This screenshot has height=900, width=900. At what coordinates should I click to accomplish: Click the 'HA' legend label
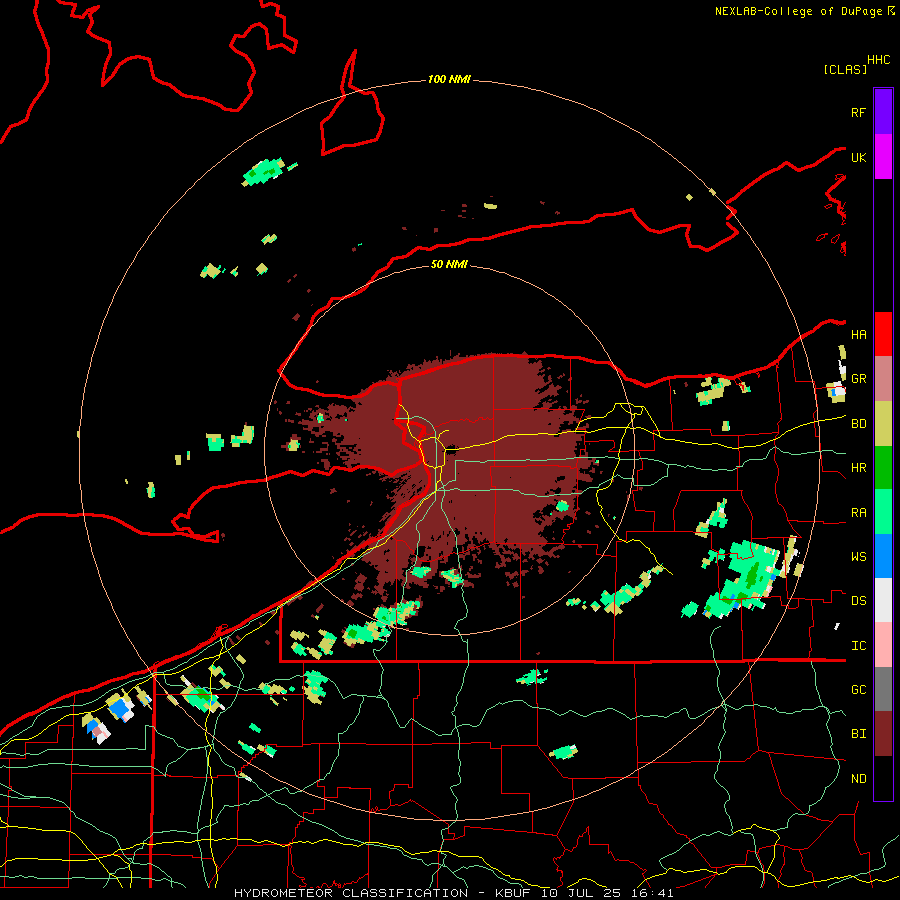858,334
